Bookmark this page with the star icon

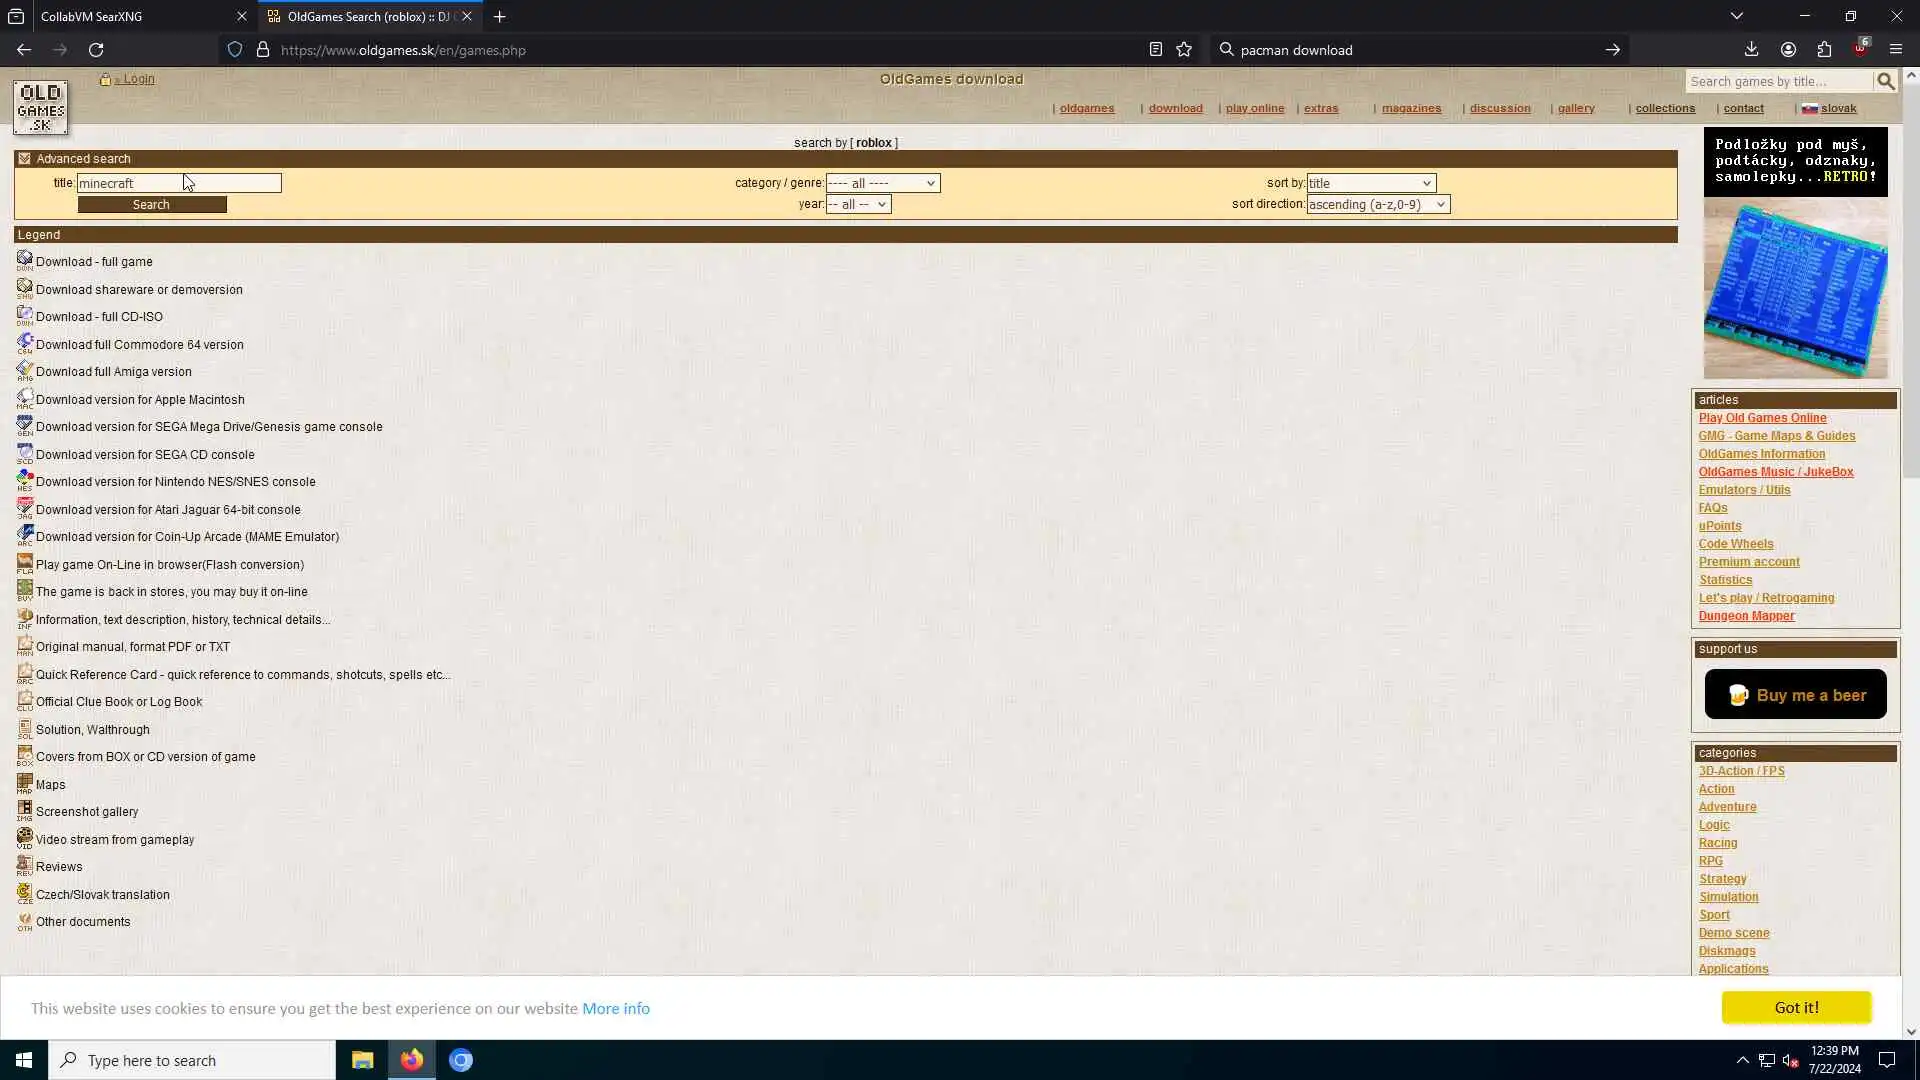click(x=1184, y=50)
